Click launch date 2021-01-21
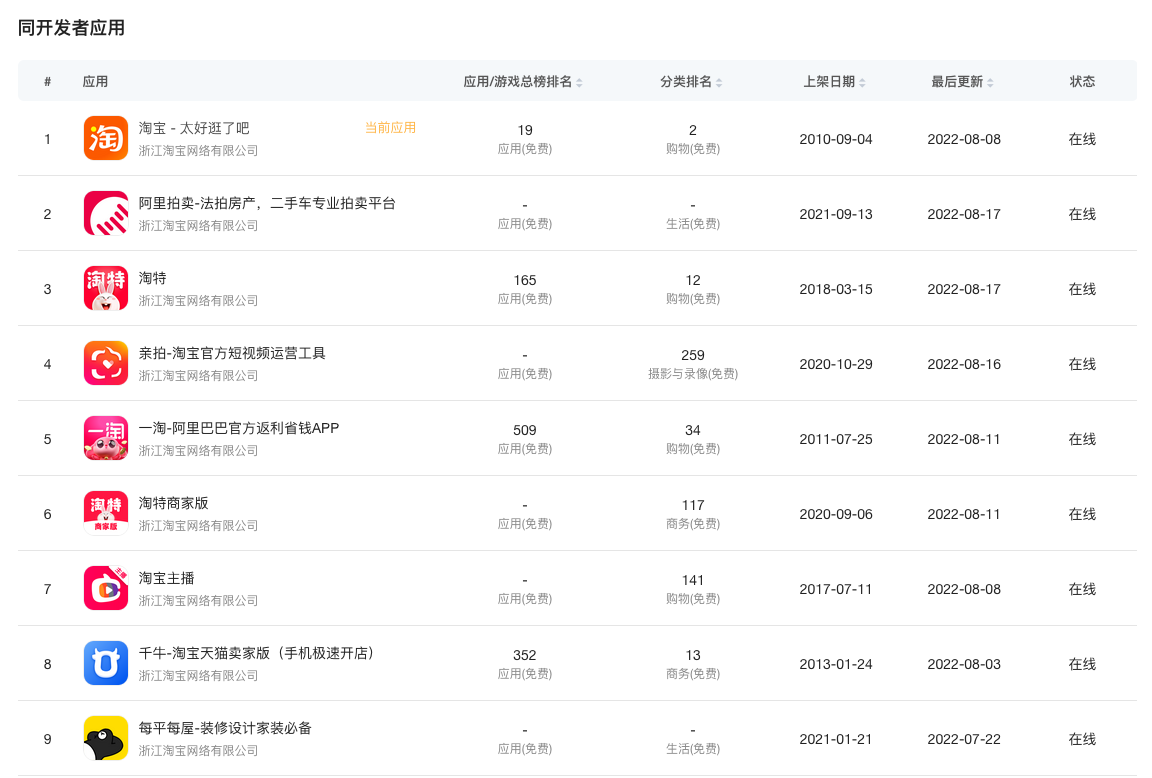Image resolution: width=1152 pixels, height=778 pixels. (836, 738)
